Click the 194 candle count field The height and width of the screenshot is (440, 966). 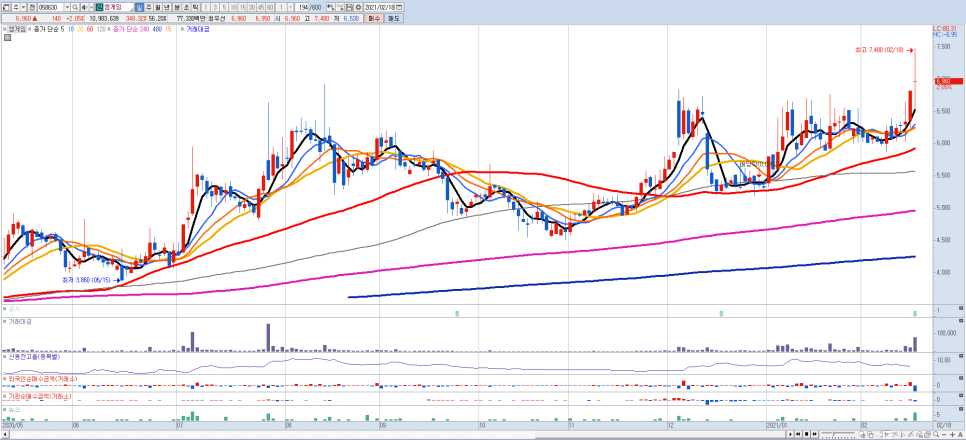pyautogui.click(x=302, y=7)
